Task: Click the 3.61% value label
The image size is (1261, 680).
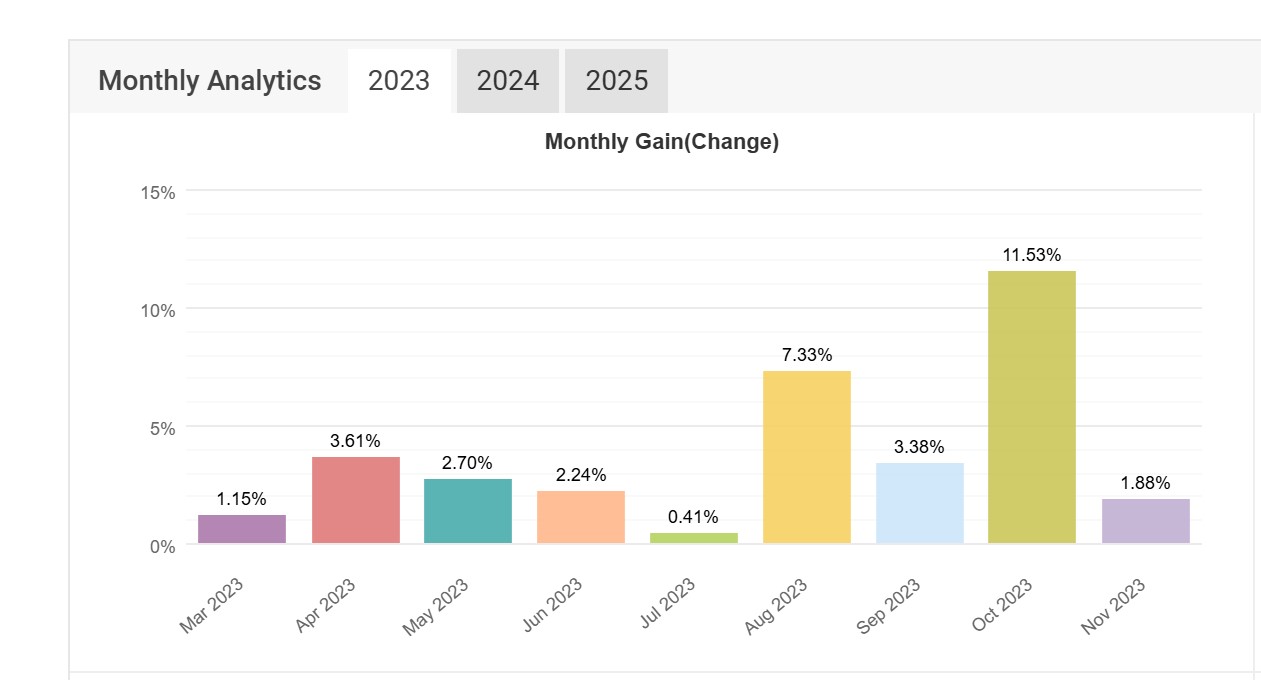Action: pos(355,439)
